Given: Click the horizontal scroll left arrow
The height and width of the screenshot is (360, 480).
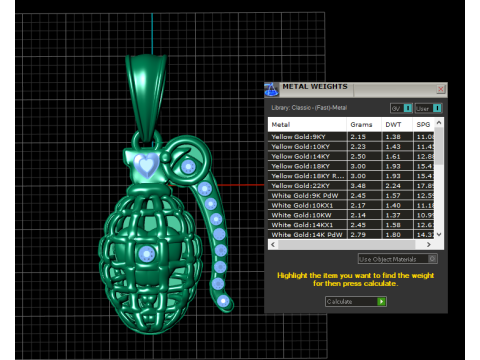Looking at the screenshot, I should 273,245.
